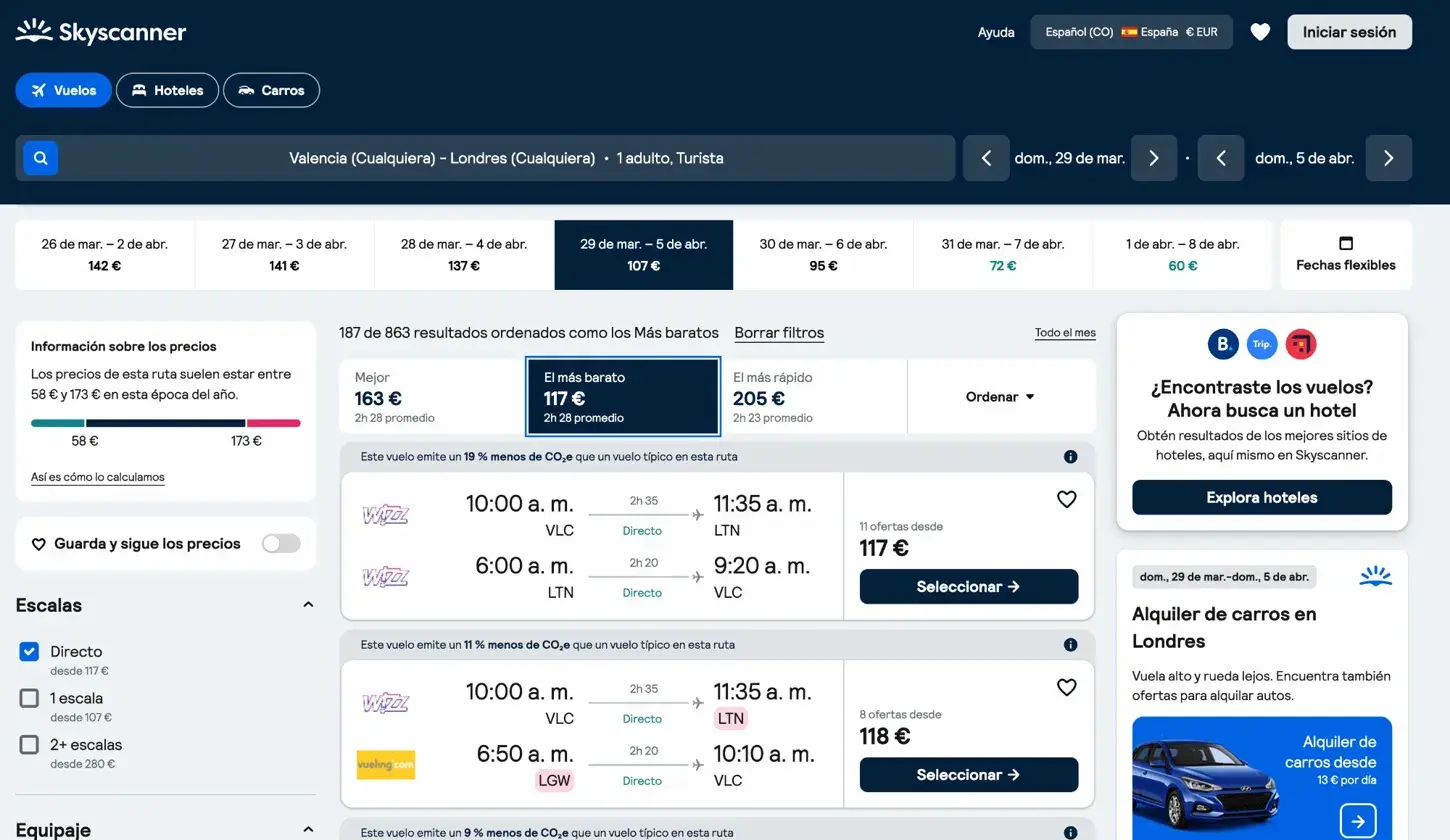The image size is (1450, 840).
Task: Enable the 1 escala filter
Action: coord(29,698)
